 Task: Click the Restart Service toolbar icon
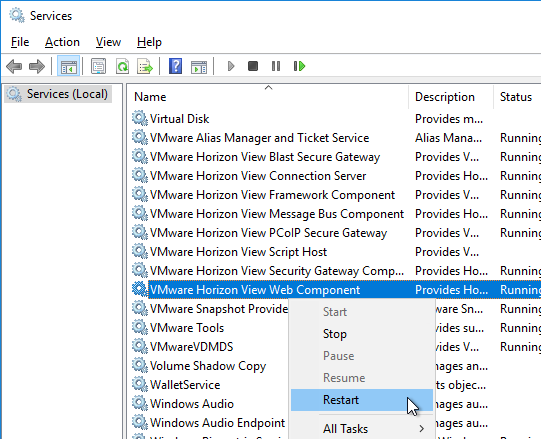point(299,66)
